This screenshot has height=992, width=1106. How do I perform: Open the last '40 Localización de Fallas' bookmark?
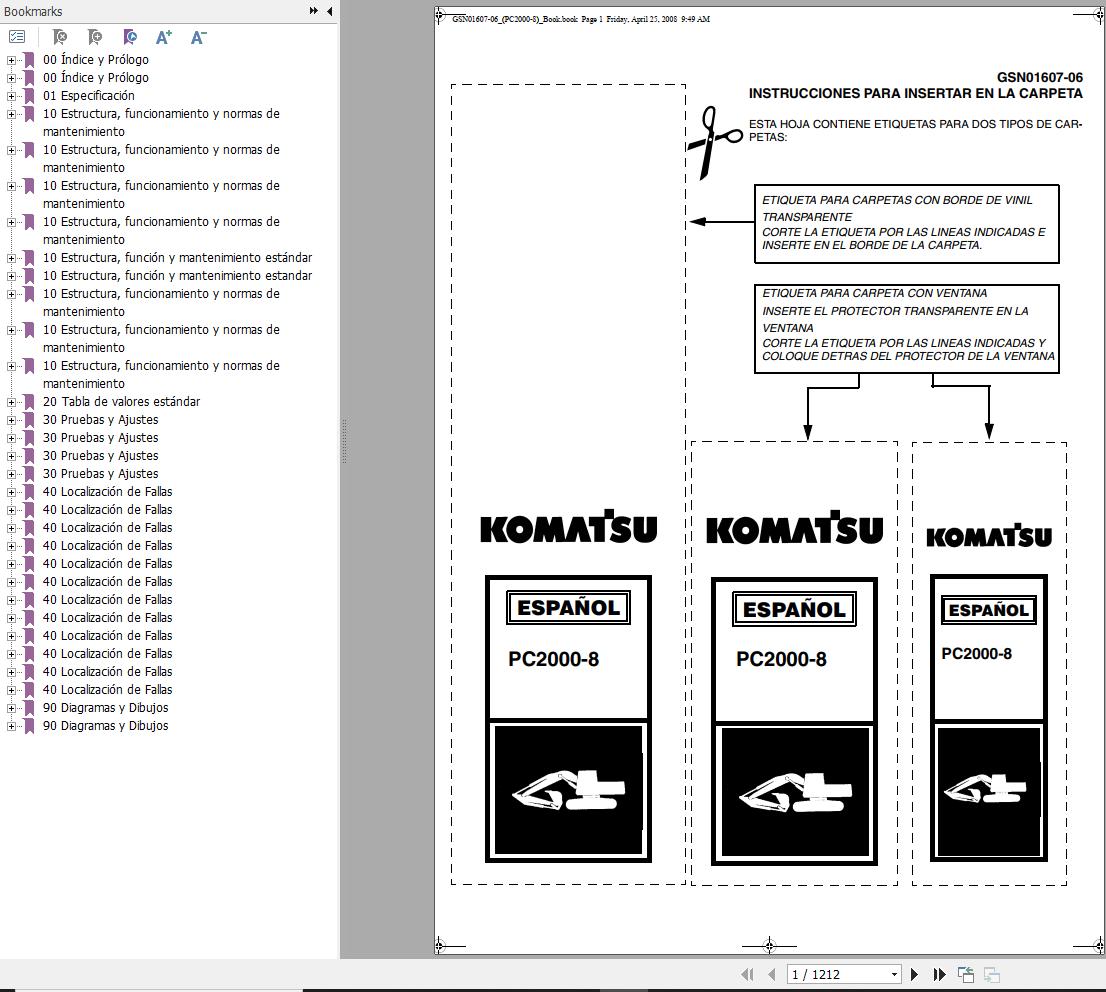107,690
